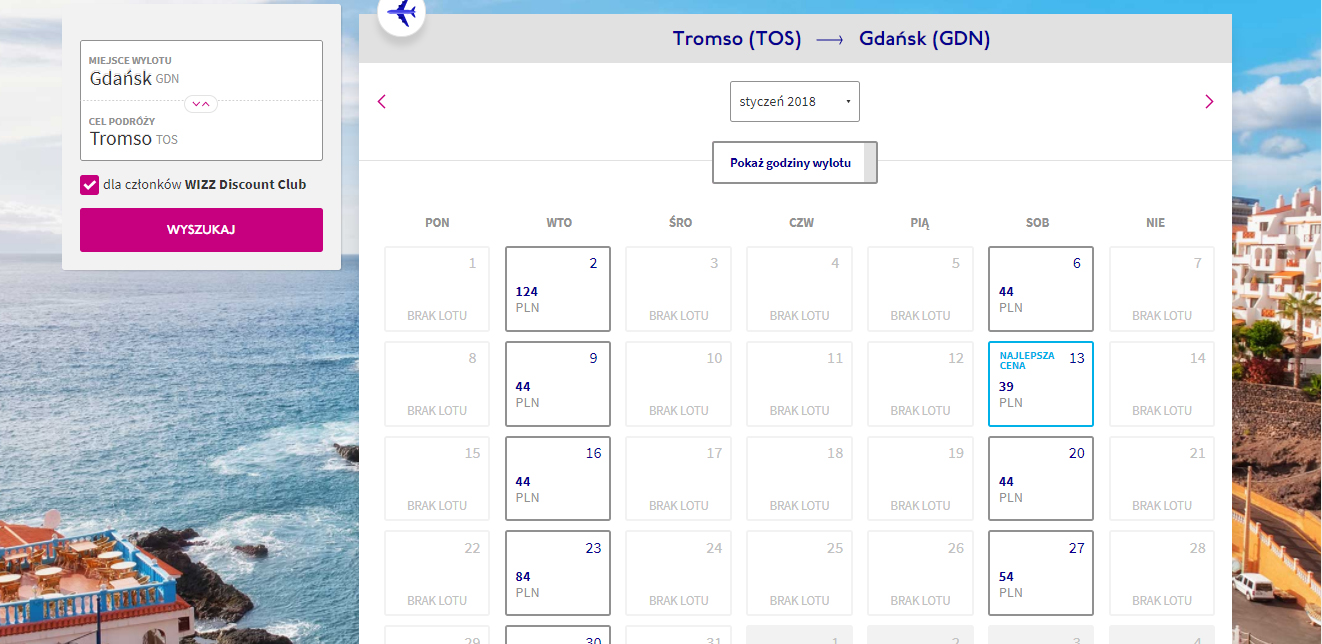Go to previous month with left arrow

click(x=381, y=101)
